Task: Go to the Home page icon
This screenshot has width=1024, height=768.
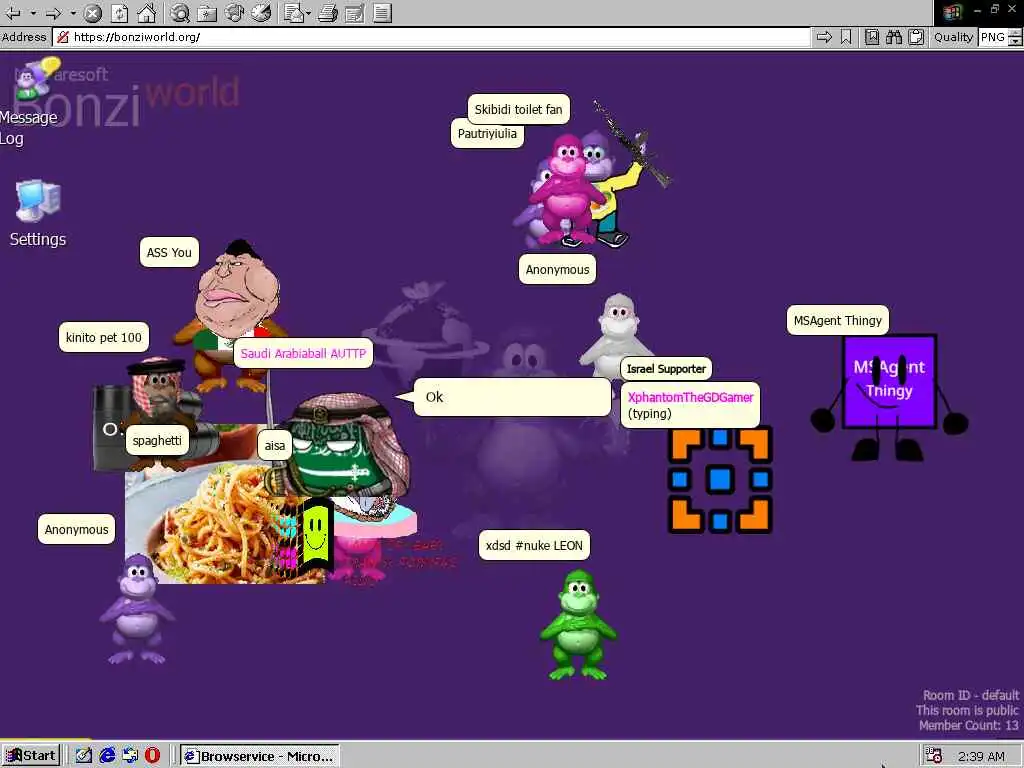Action: point(147,12)
